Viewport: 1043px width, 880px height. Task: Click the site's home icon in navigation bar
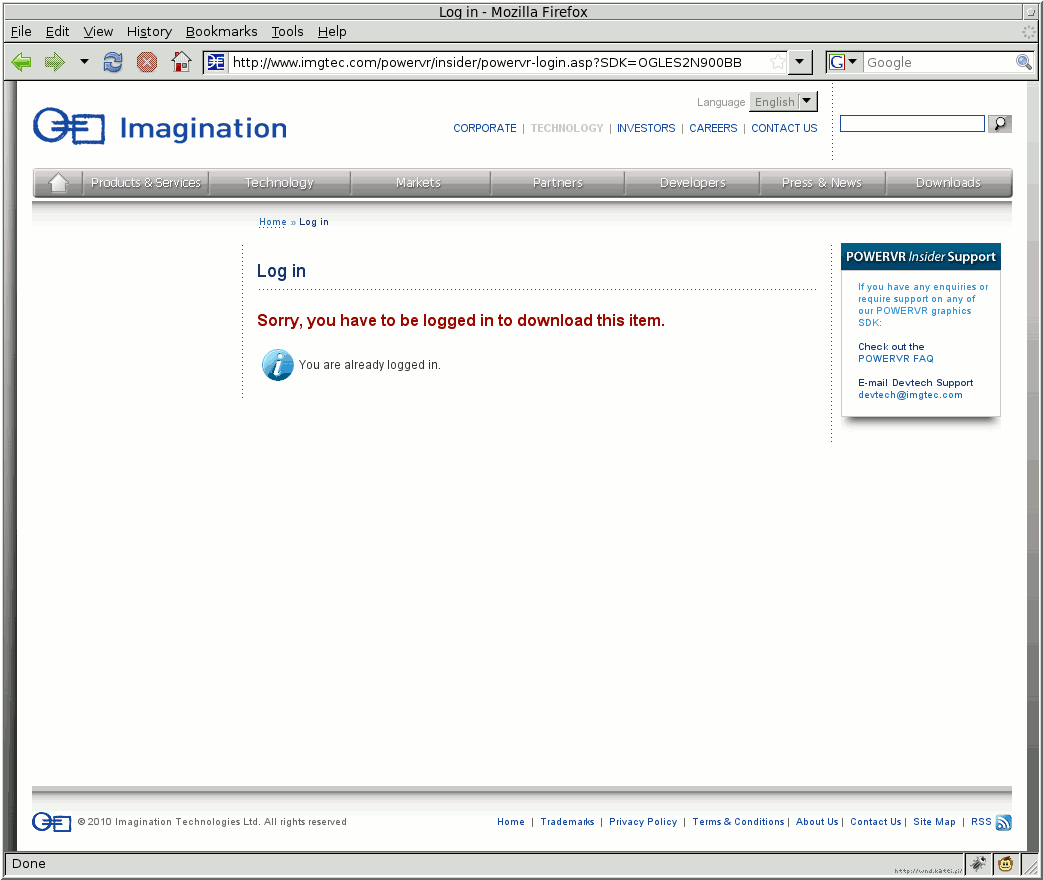coord(59,183)
